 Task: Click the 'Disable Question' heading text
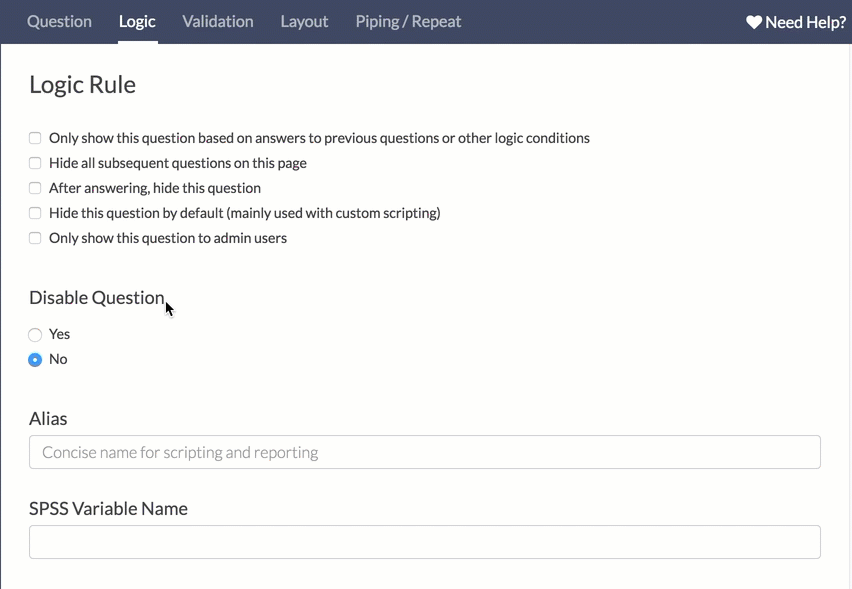[x=96, y=298]
